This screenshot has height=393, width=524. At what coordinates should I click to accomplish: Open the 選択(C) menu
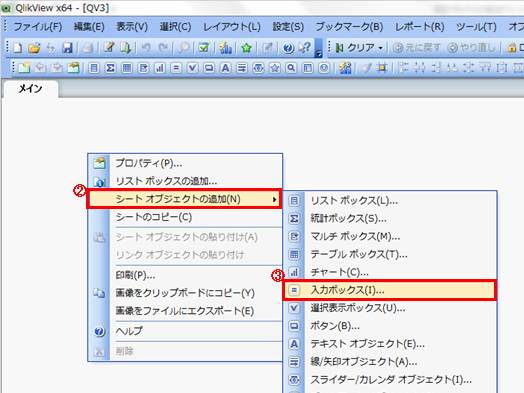click(175, 27)
